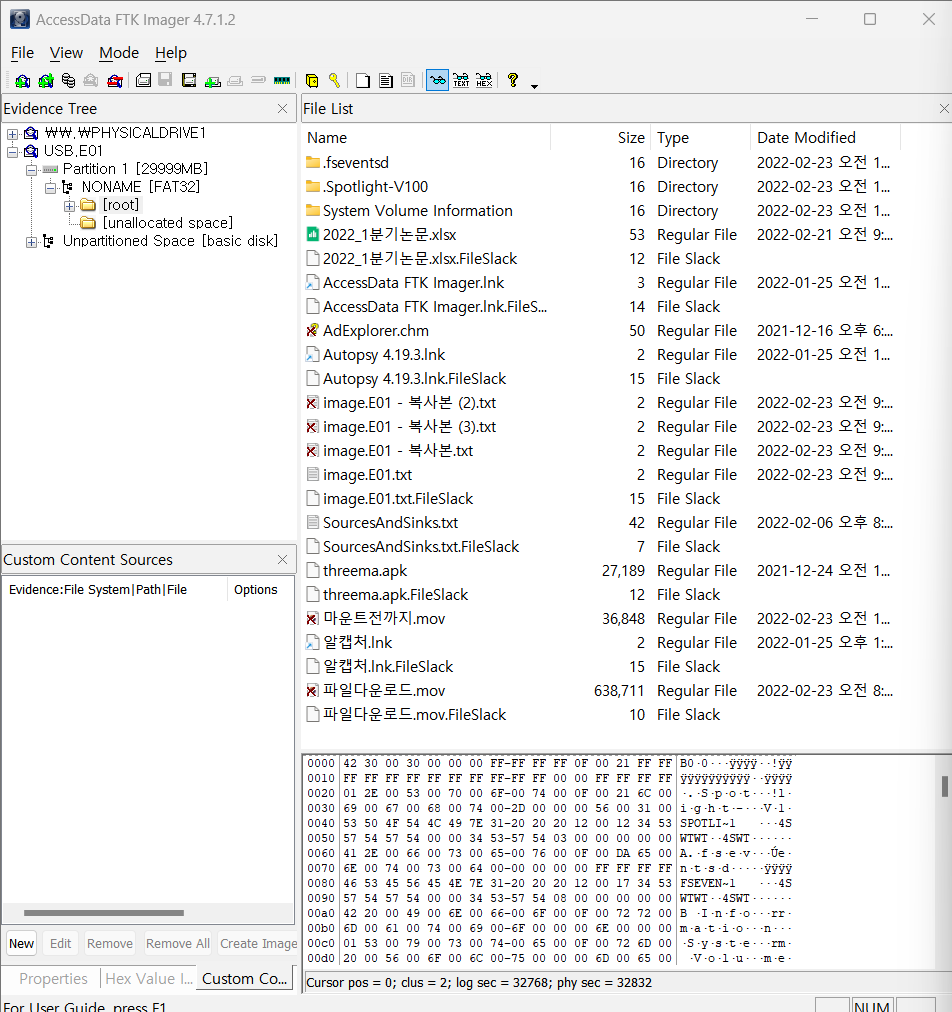952x1012 pixels.
Task: Sort file list by Name column header
Action: pyautogui.click(x=426, y=137)
